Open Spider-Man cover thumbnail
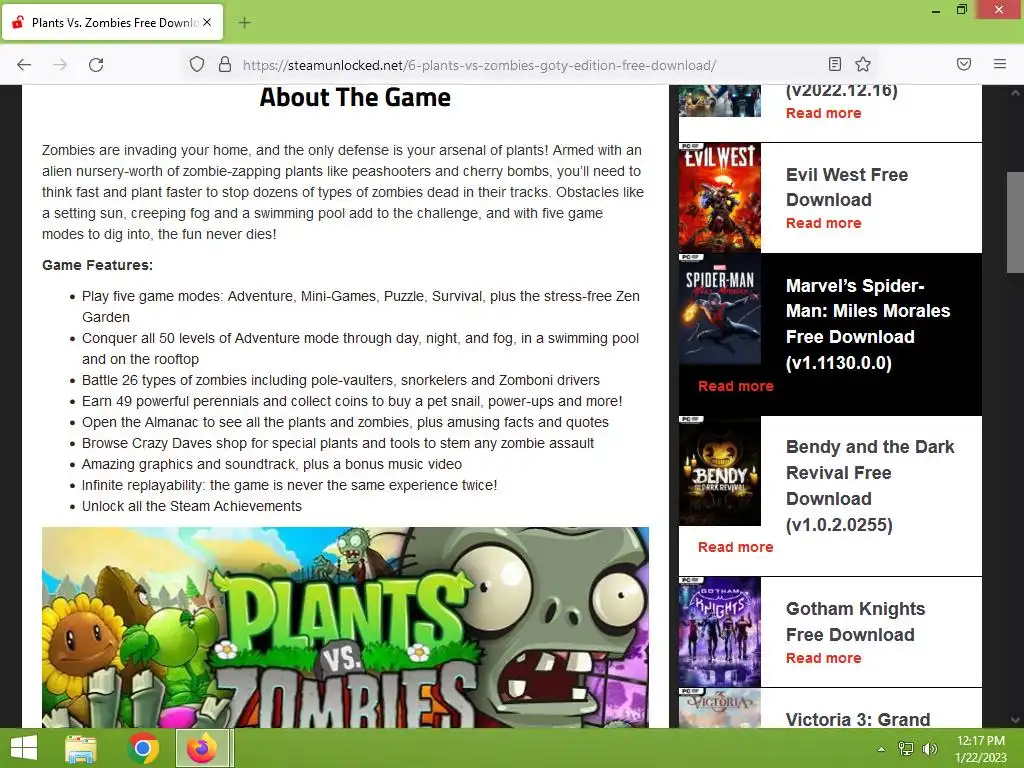The image size is (1024, 768). (x=720, y=309)
